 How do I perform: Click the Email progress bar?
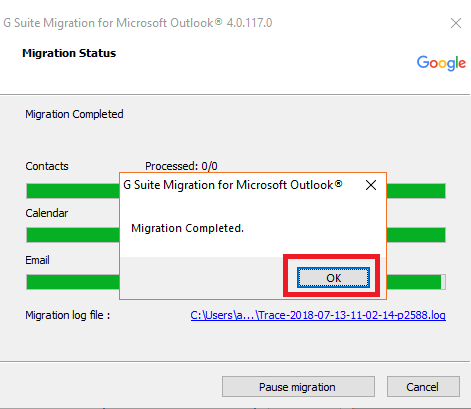(236, 282)
